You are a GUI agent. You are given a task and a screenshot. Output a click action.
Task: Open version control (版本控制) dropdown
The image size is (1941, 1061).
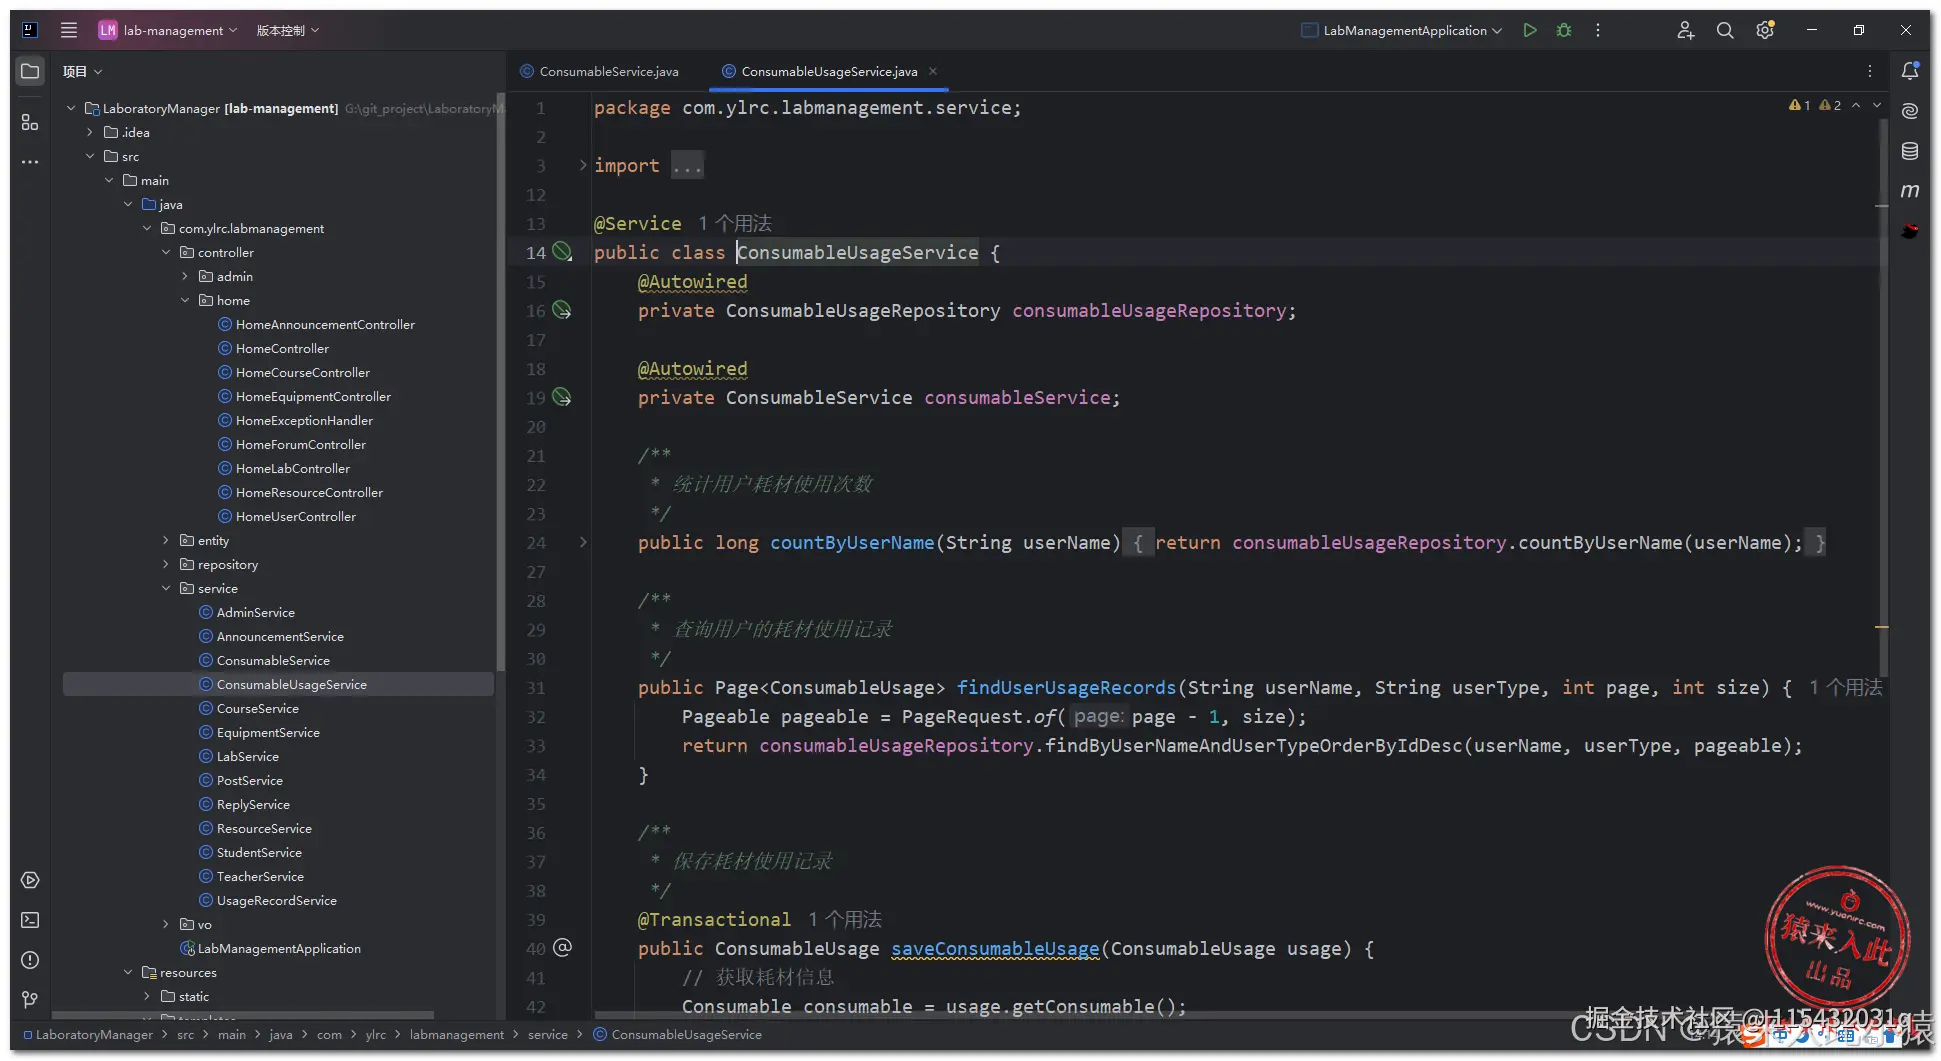tap(288, 30)
